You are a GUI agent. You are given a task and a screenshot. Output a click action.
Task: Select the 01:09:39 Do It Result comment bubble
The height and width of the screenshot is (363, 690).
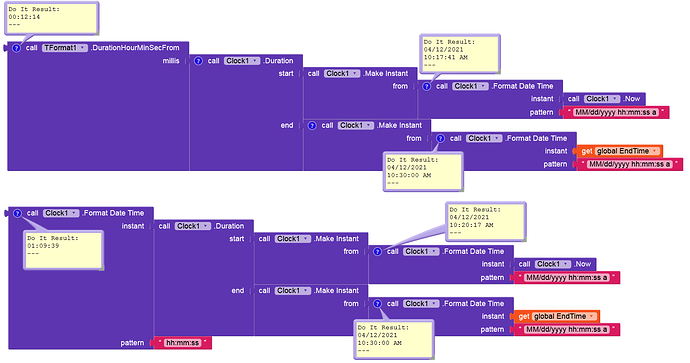(x=63, y=250)
